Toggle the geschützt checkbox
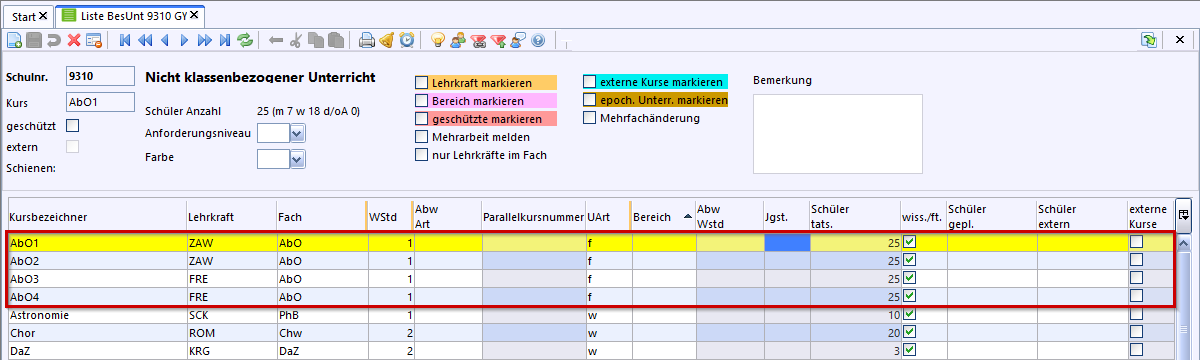This screenshot has height=360, width=1200. point(72,126)
